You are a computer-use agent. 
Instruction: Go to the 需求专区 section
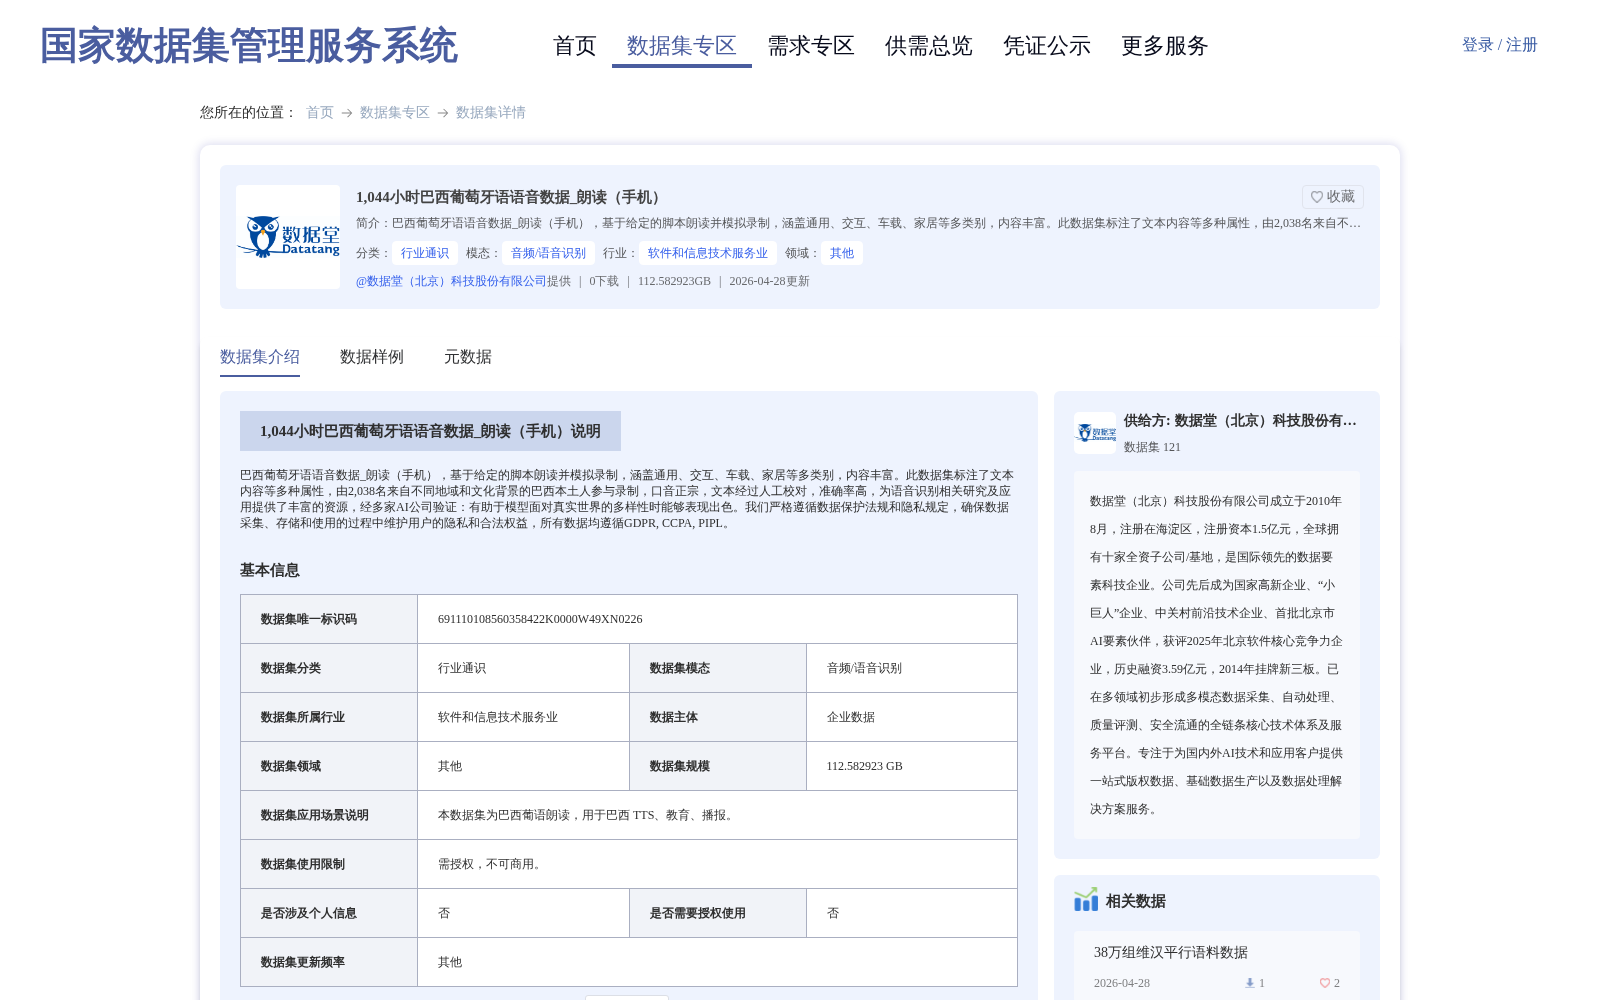(x=811, y=46)
